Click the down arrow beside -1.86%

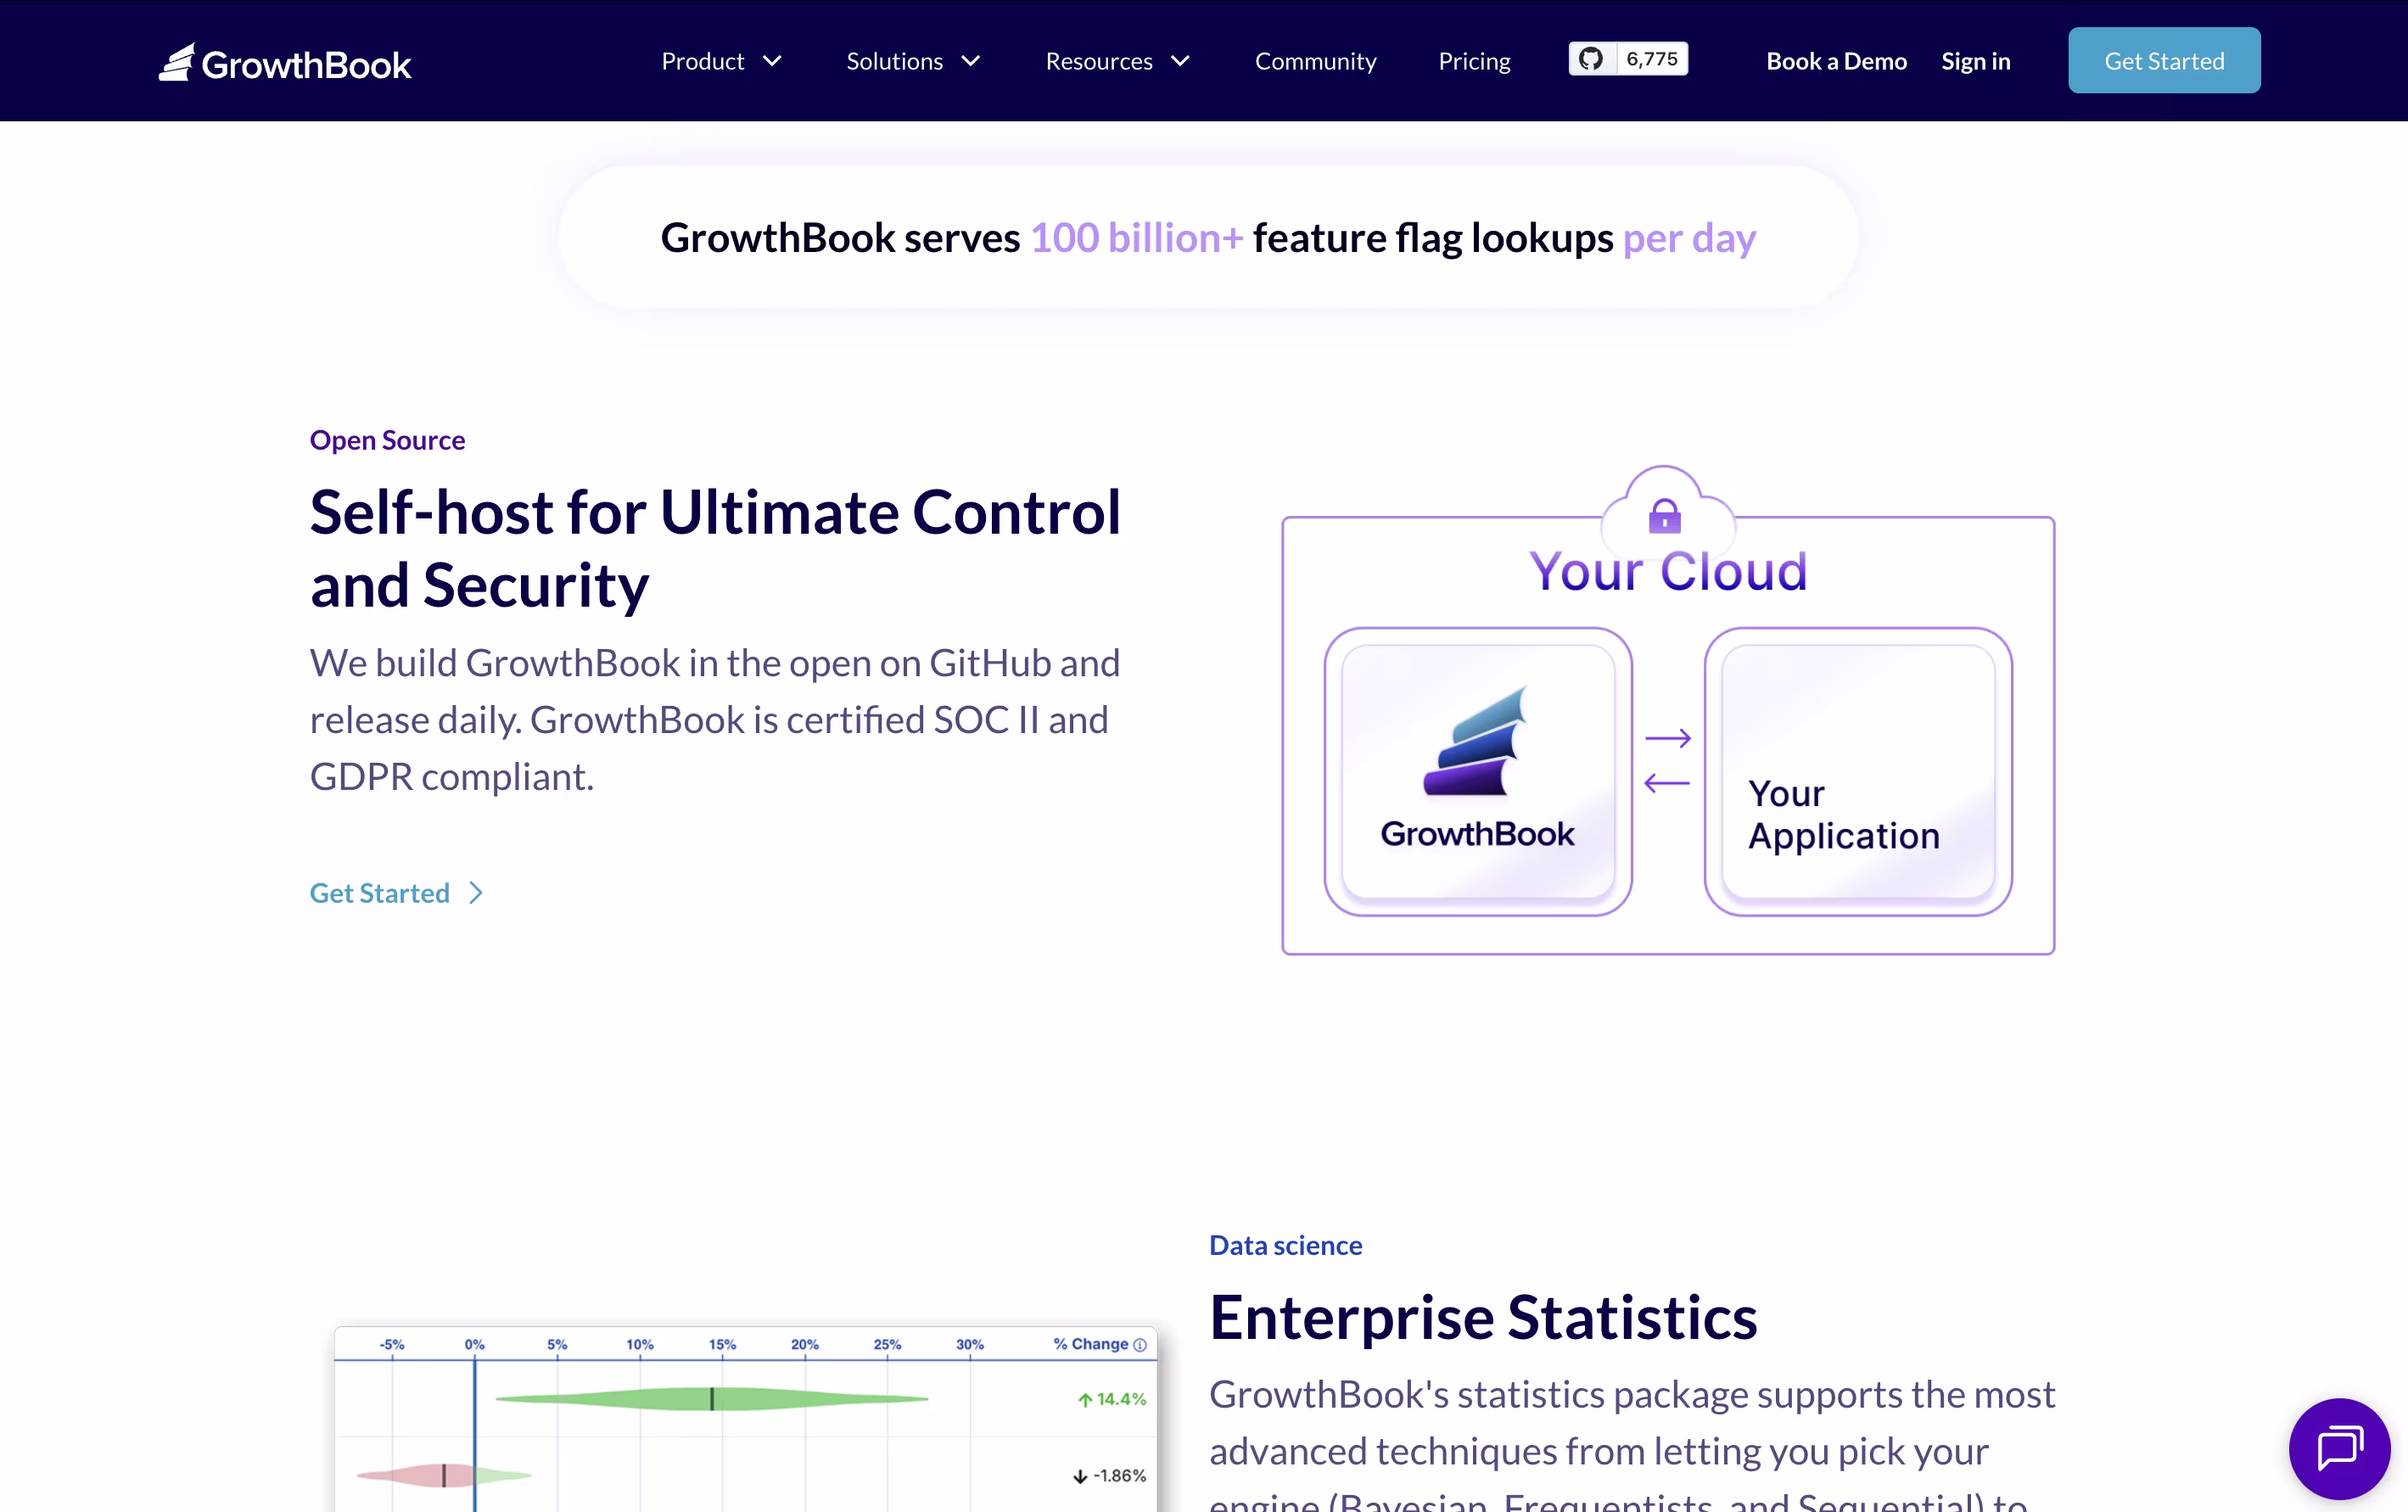click(x=1080, y=1476)
